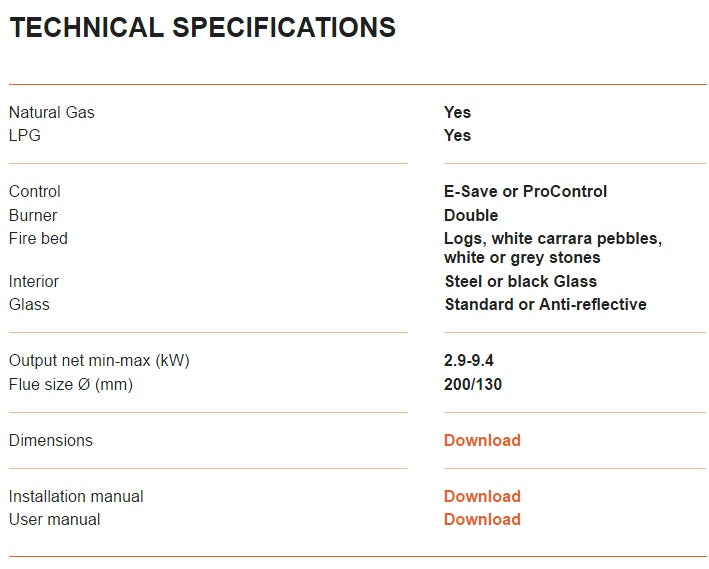This screenshot has height=569, width=709.
Task: Click the Burner label
Action: (x=33, y=215)
